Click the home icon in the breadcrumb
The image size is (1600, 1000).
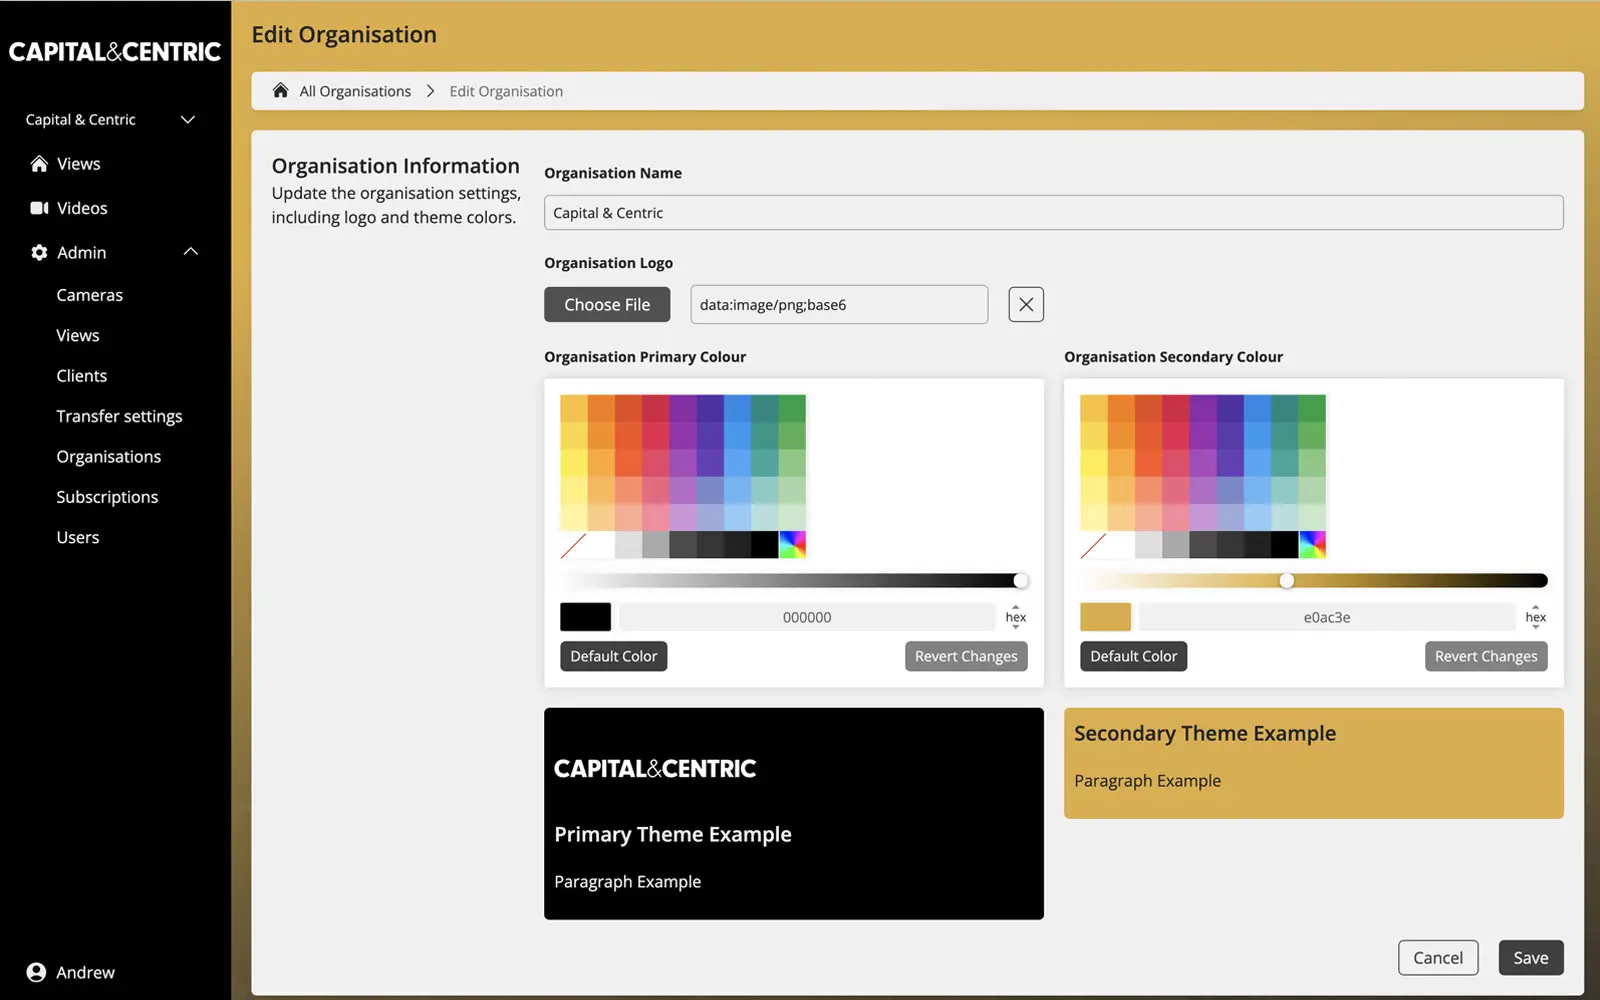click(x=281, y=91)
